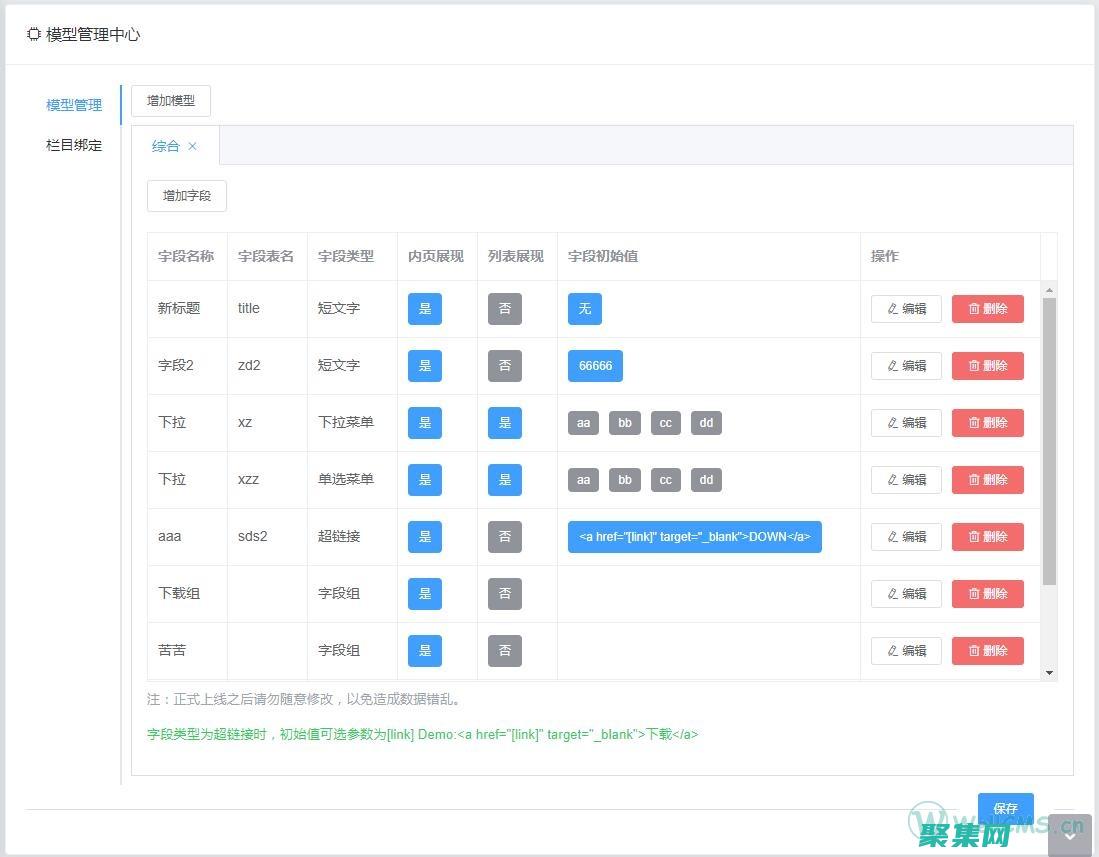Toggle 列表展现 for 字段2 row

(504, 366)
